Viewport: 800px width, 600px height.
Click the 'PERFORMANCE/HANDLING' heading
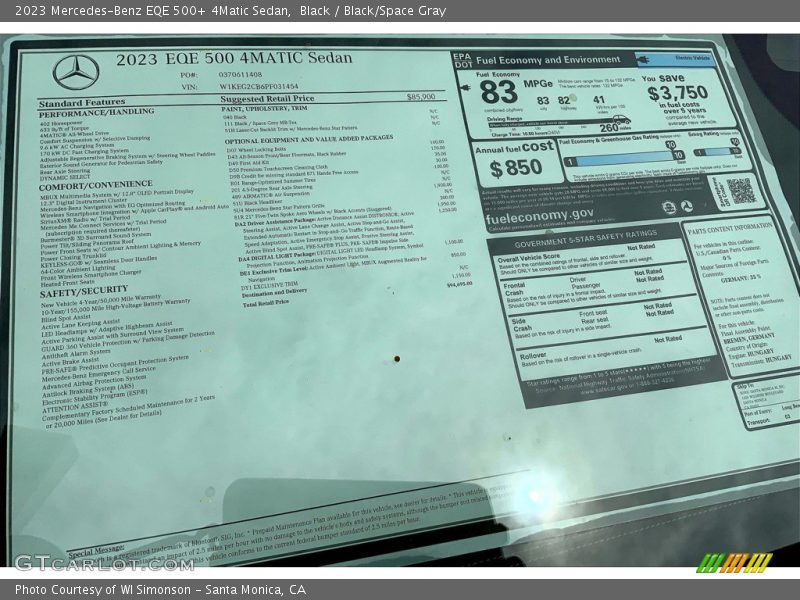click(x=96, y=112)
